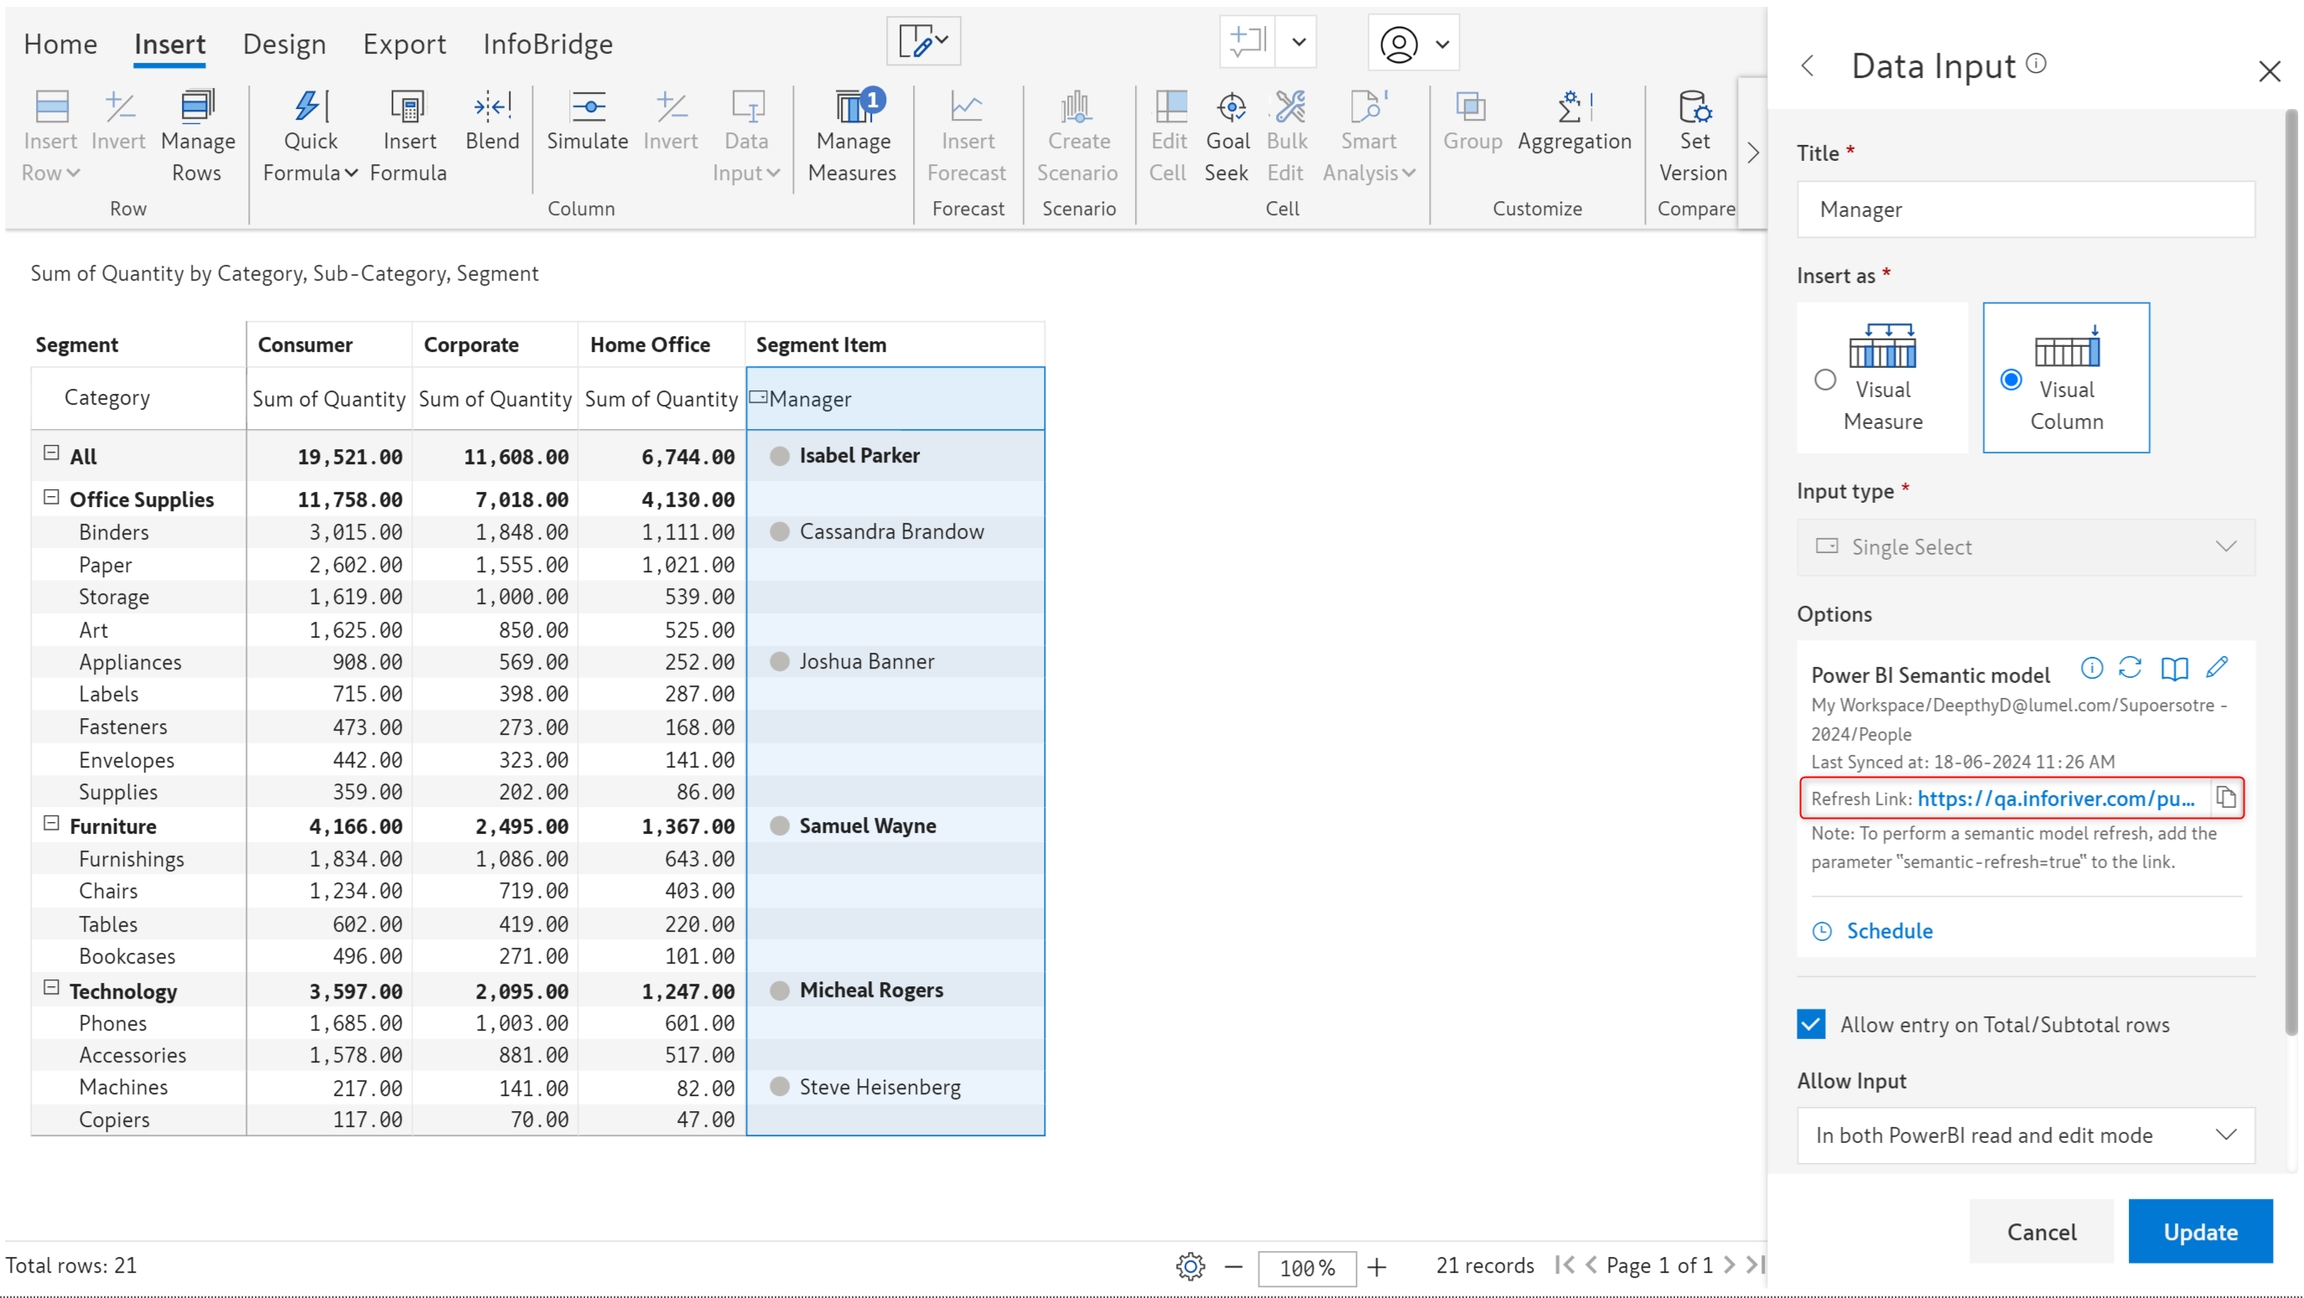Edit the Power BI semantic model
This screenshot has width=2304, height=1298.
point(2217,668)
